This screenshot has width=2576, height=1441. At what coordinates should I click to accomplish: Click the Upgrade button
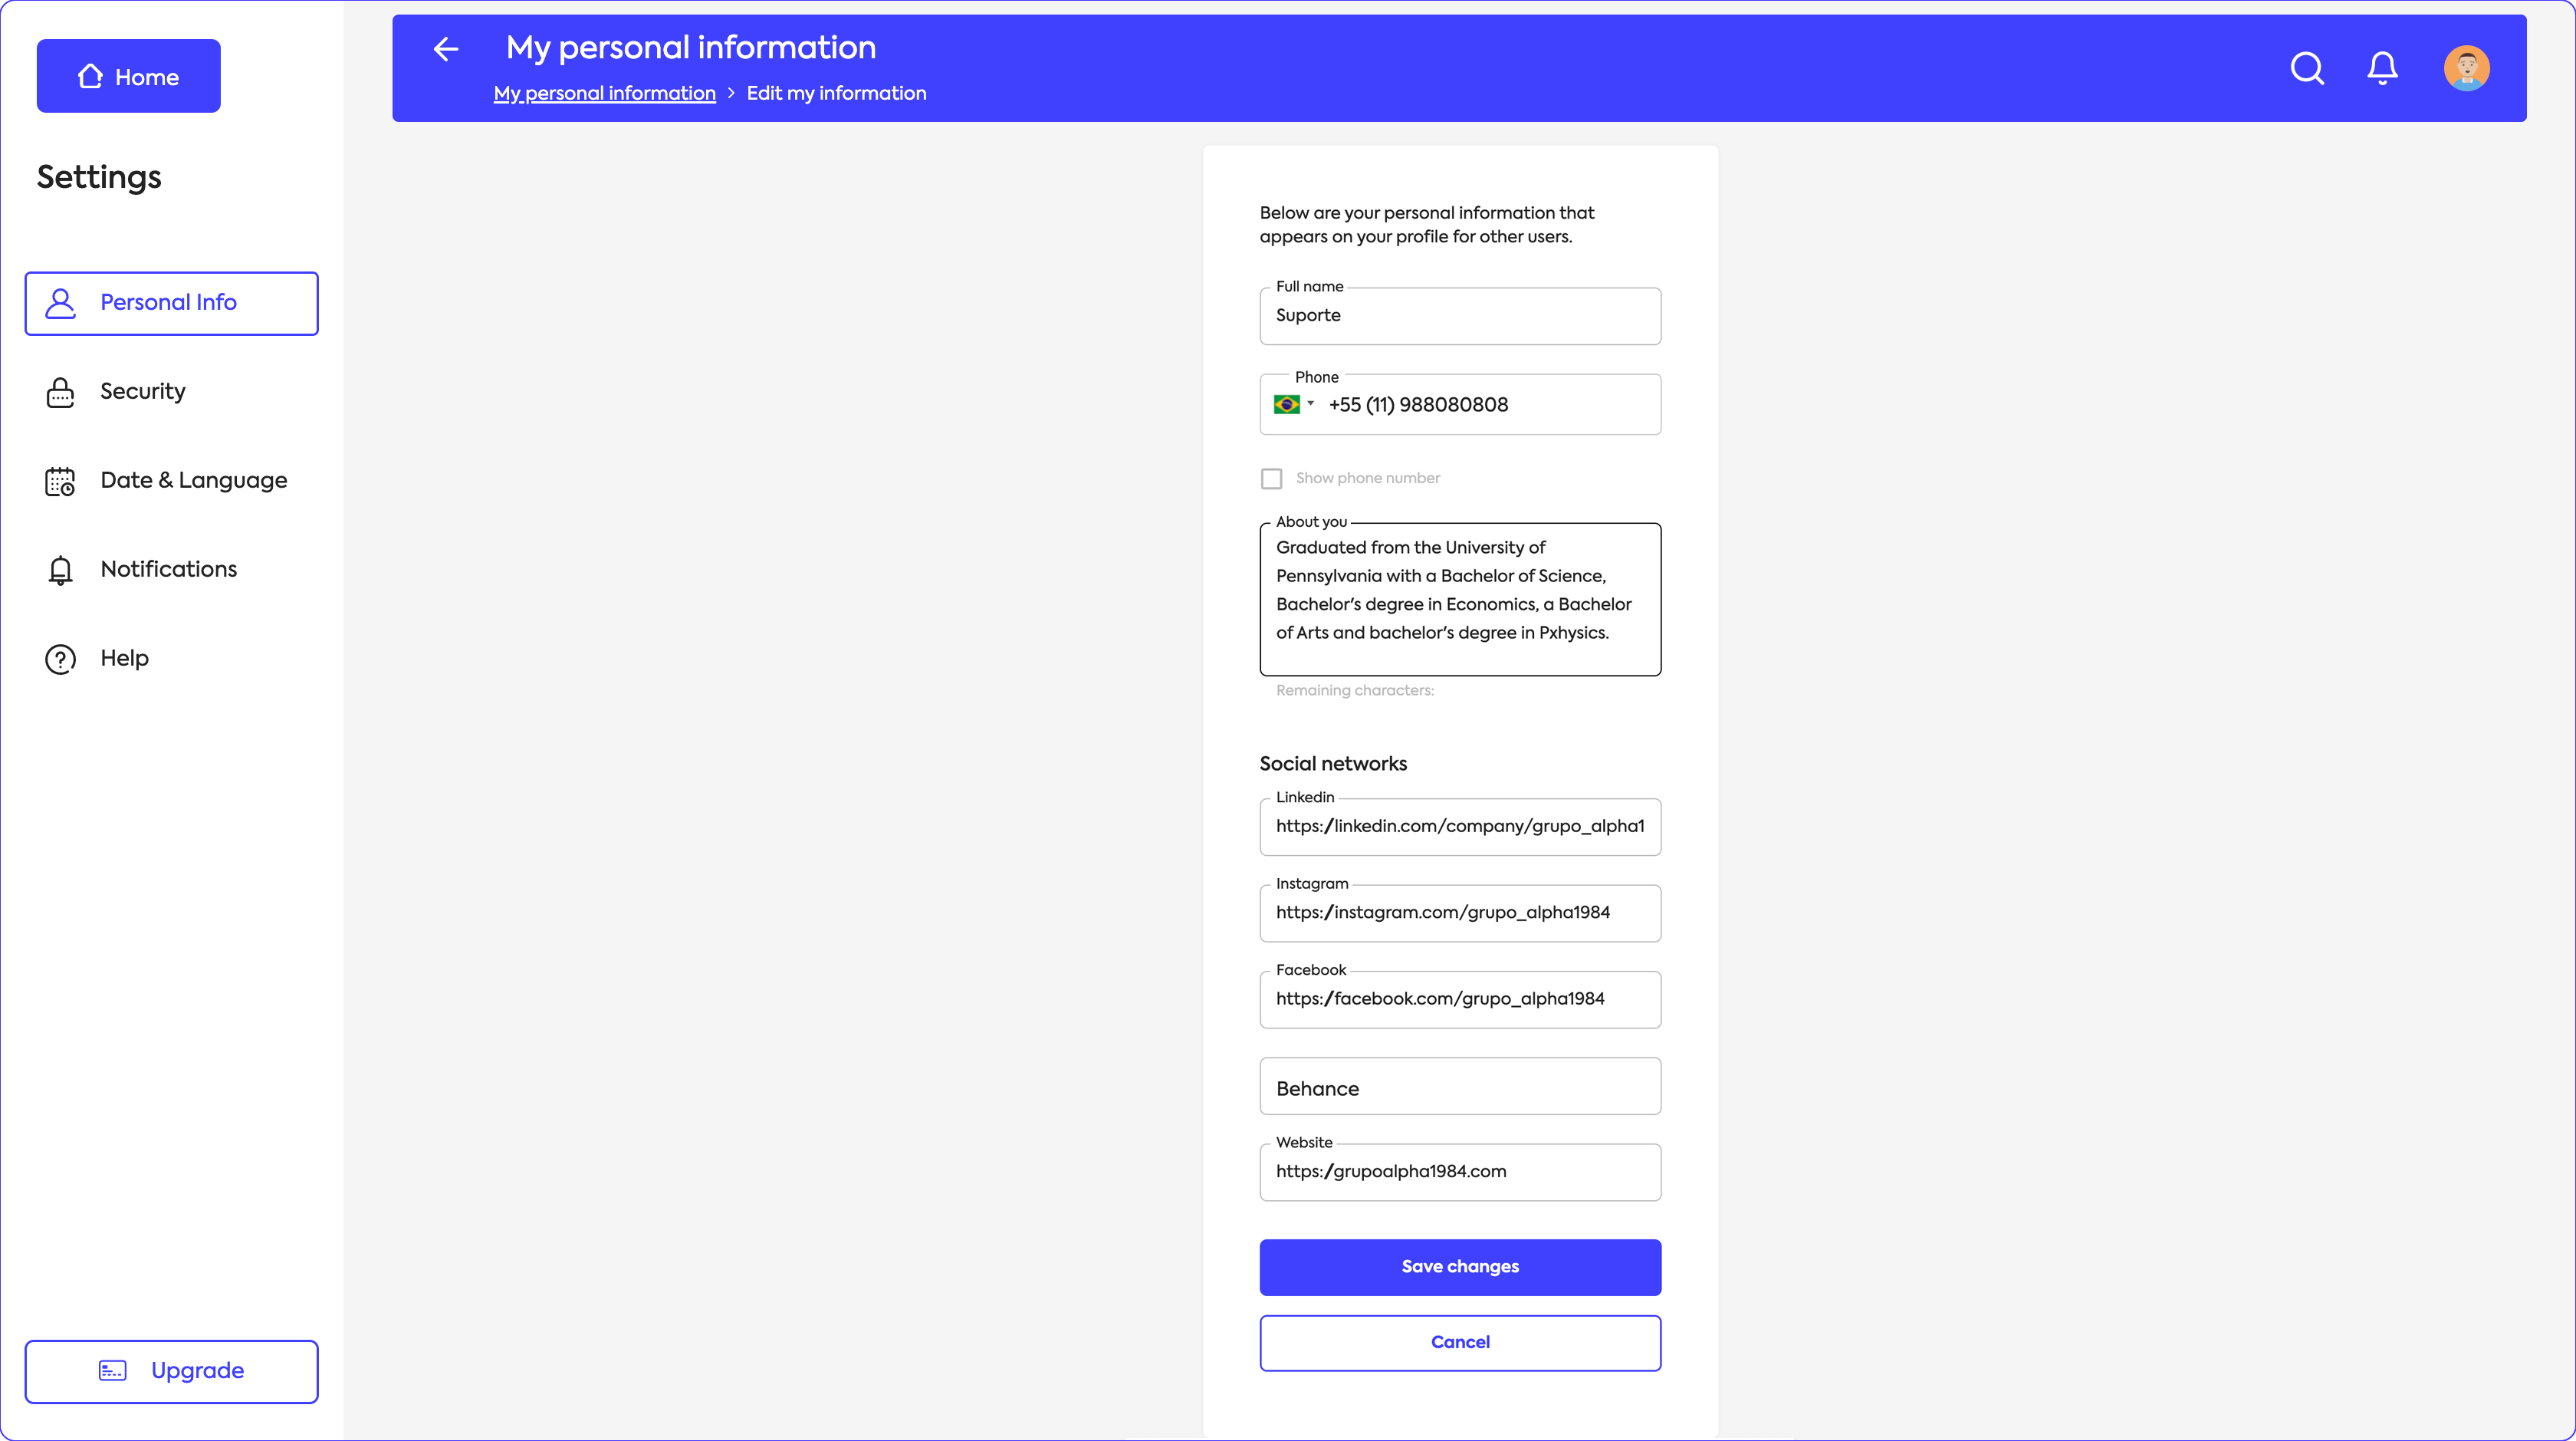172,1371
